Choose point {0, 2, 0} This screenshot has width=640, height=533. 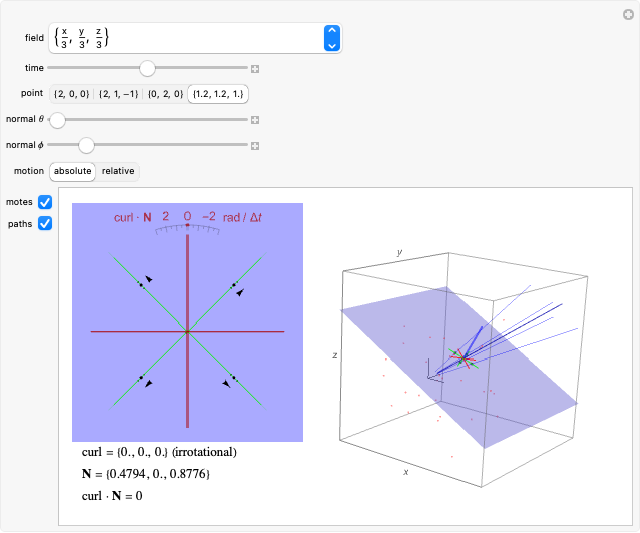pyautogui.click(x=165, y=94)
